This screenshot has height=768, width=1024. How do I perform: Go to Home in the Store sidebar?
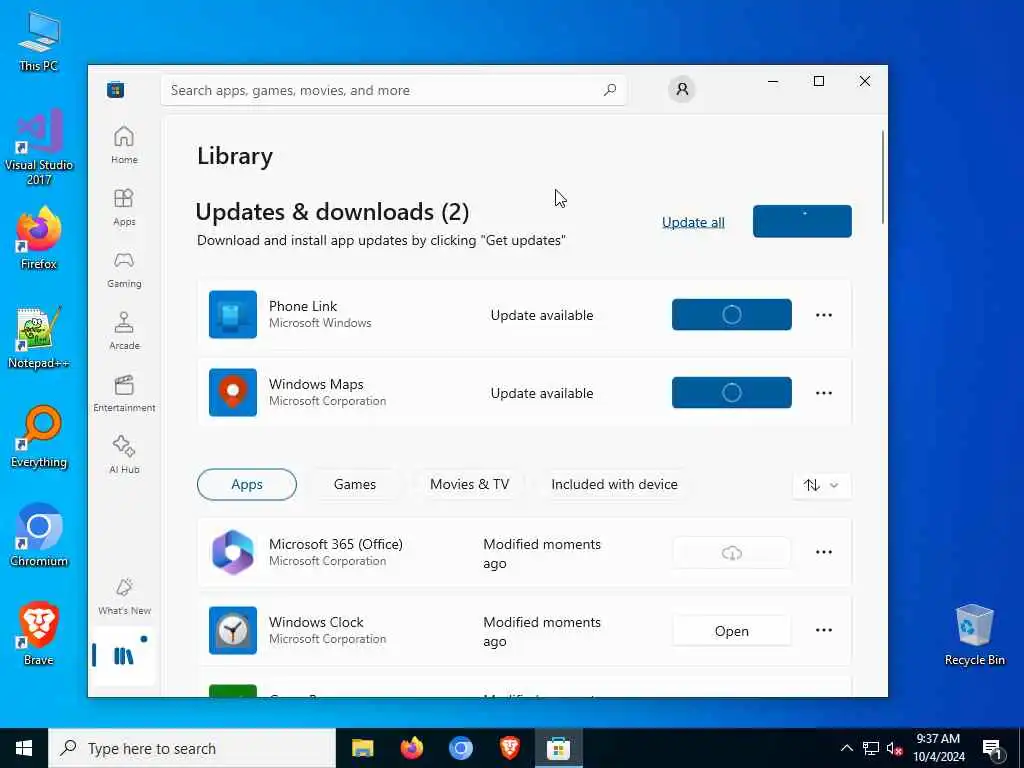[x=124, y=145]
